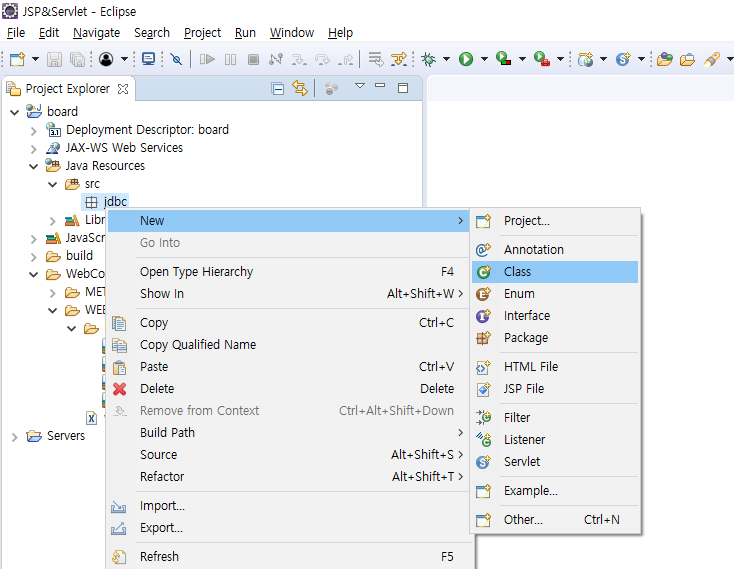Open dropdown arrow next to Debug icon
This screenshot has width=734, height=569.
click(446, 59)
